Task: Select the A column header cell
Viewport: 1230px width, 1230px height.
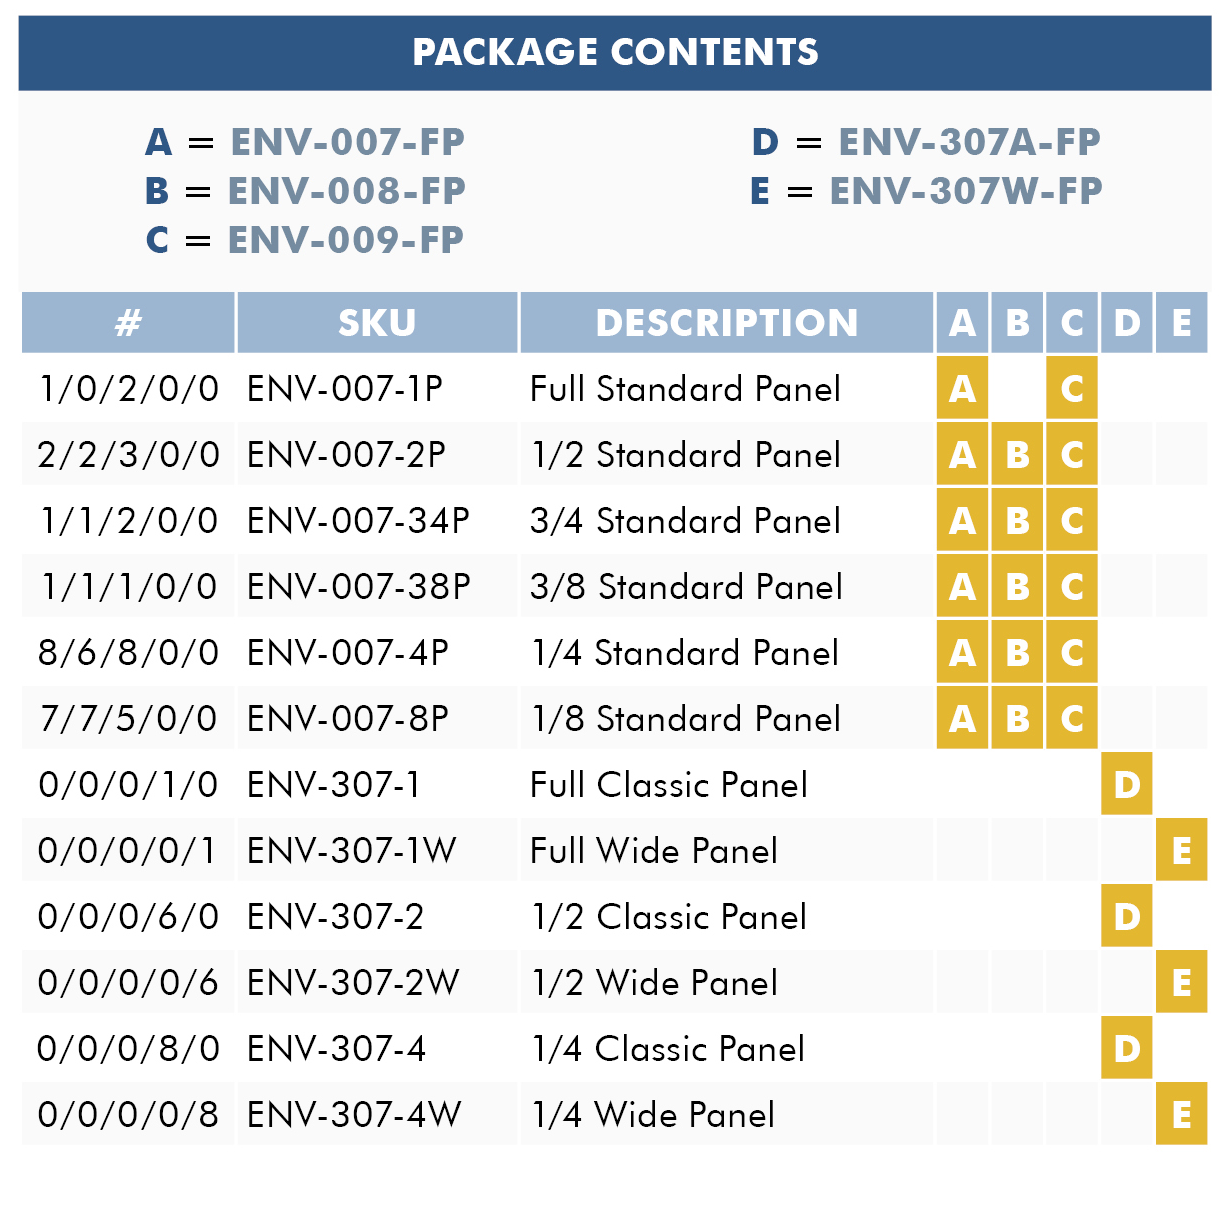Action: coord(962,322)
